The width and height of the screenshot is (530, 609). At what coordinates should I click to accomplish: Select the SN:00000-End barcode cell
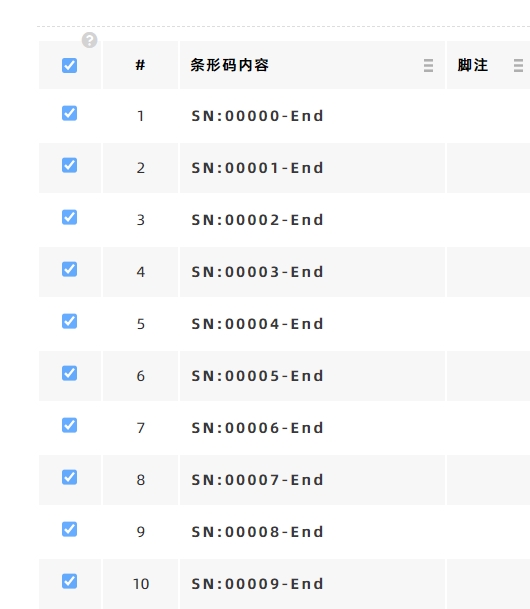(x=312, y=116)
